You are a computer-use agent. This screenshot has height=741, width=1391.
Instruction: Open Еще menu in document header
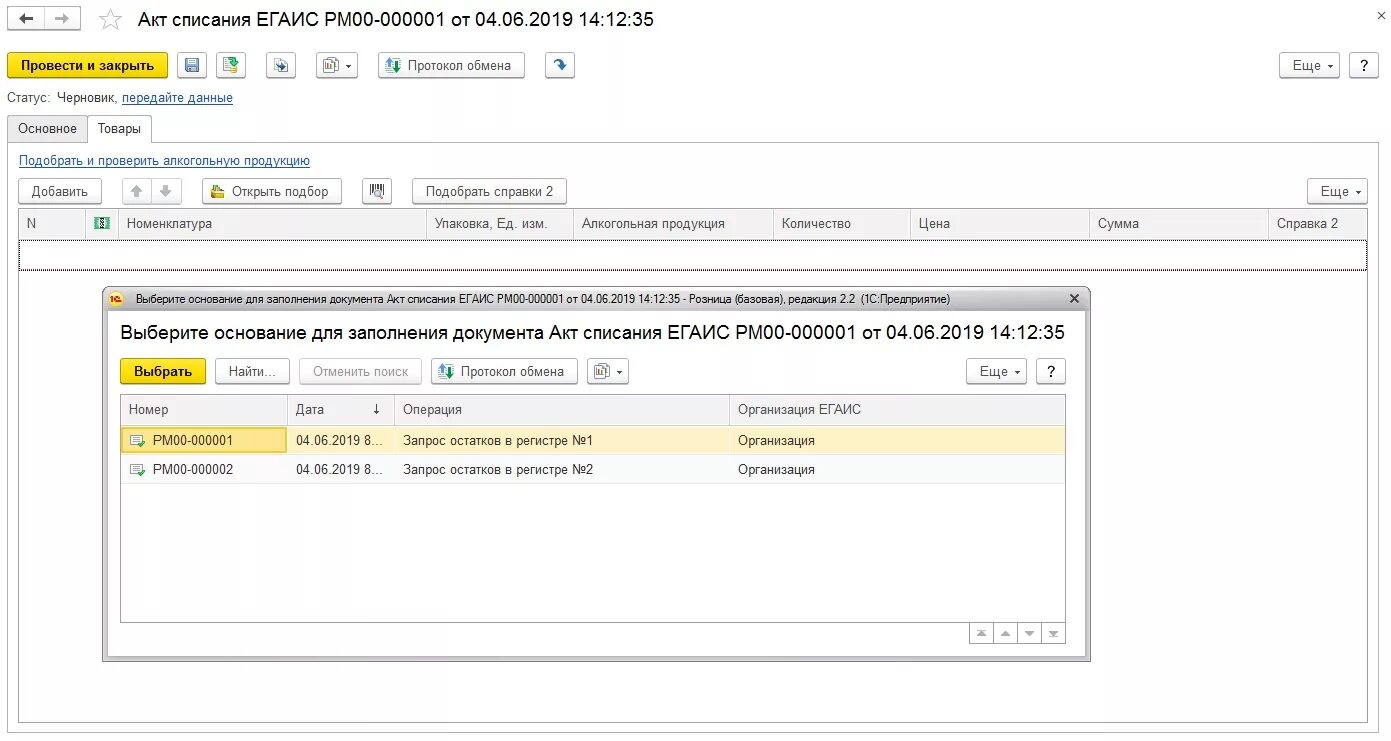[x=1309, y=66]
